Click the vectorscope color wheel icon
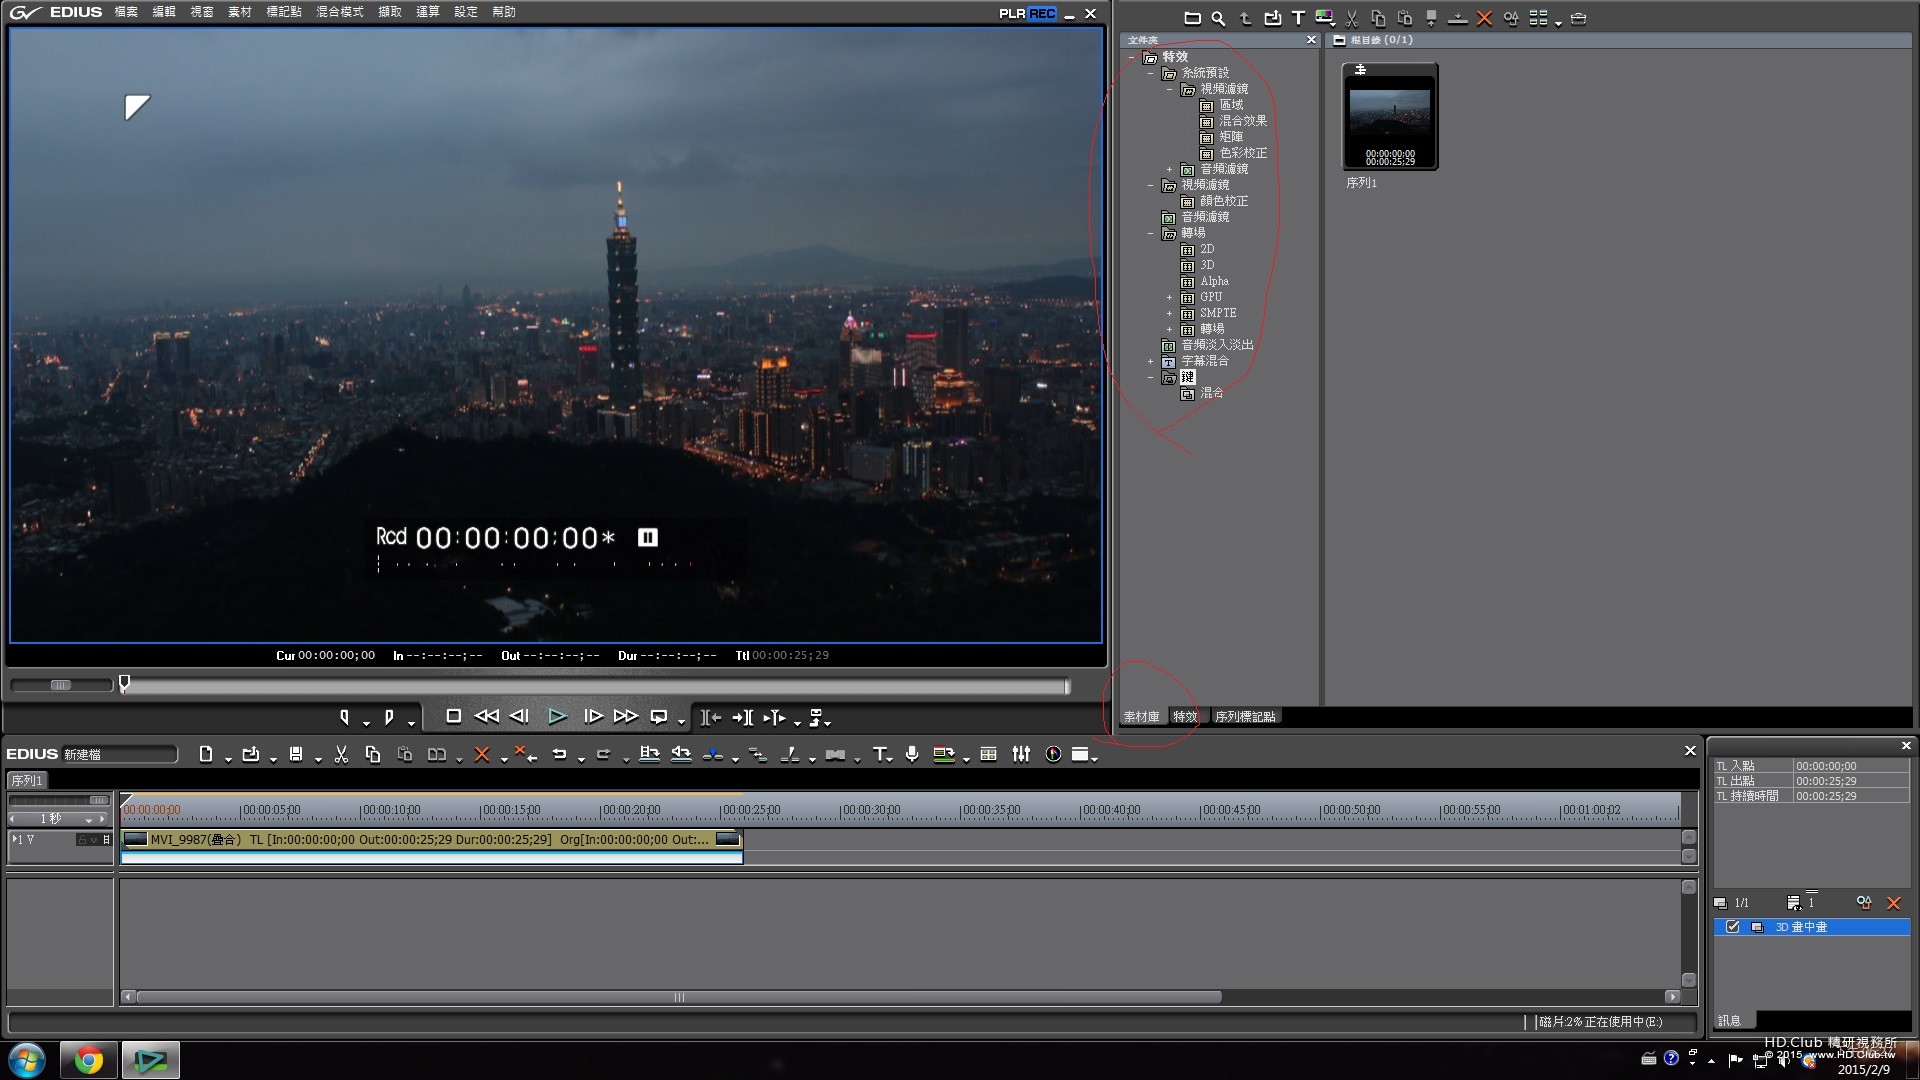Viewport: 1920px width, 1080px height. pos(1053,755)
